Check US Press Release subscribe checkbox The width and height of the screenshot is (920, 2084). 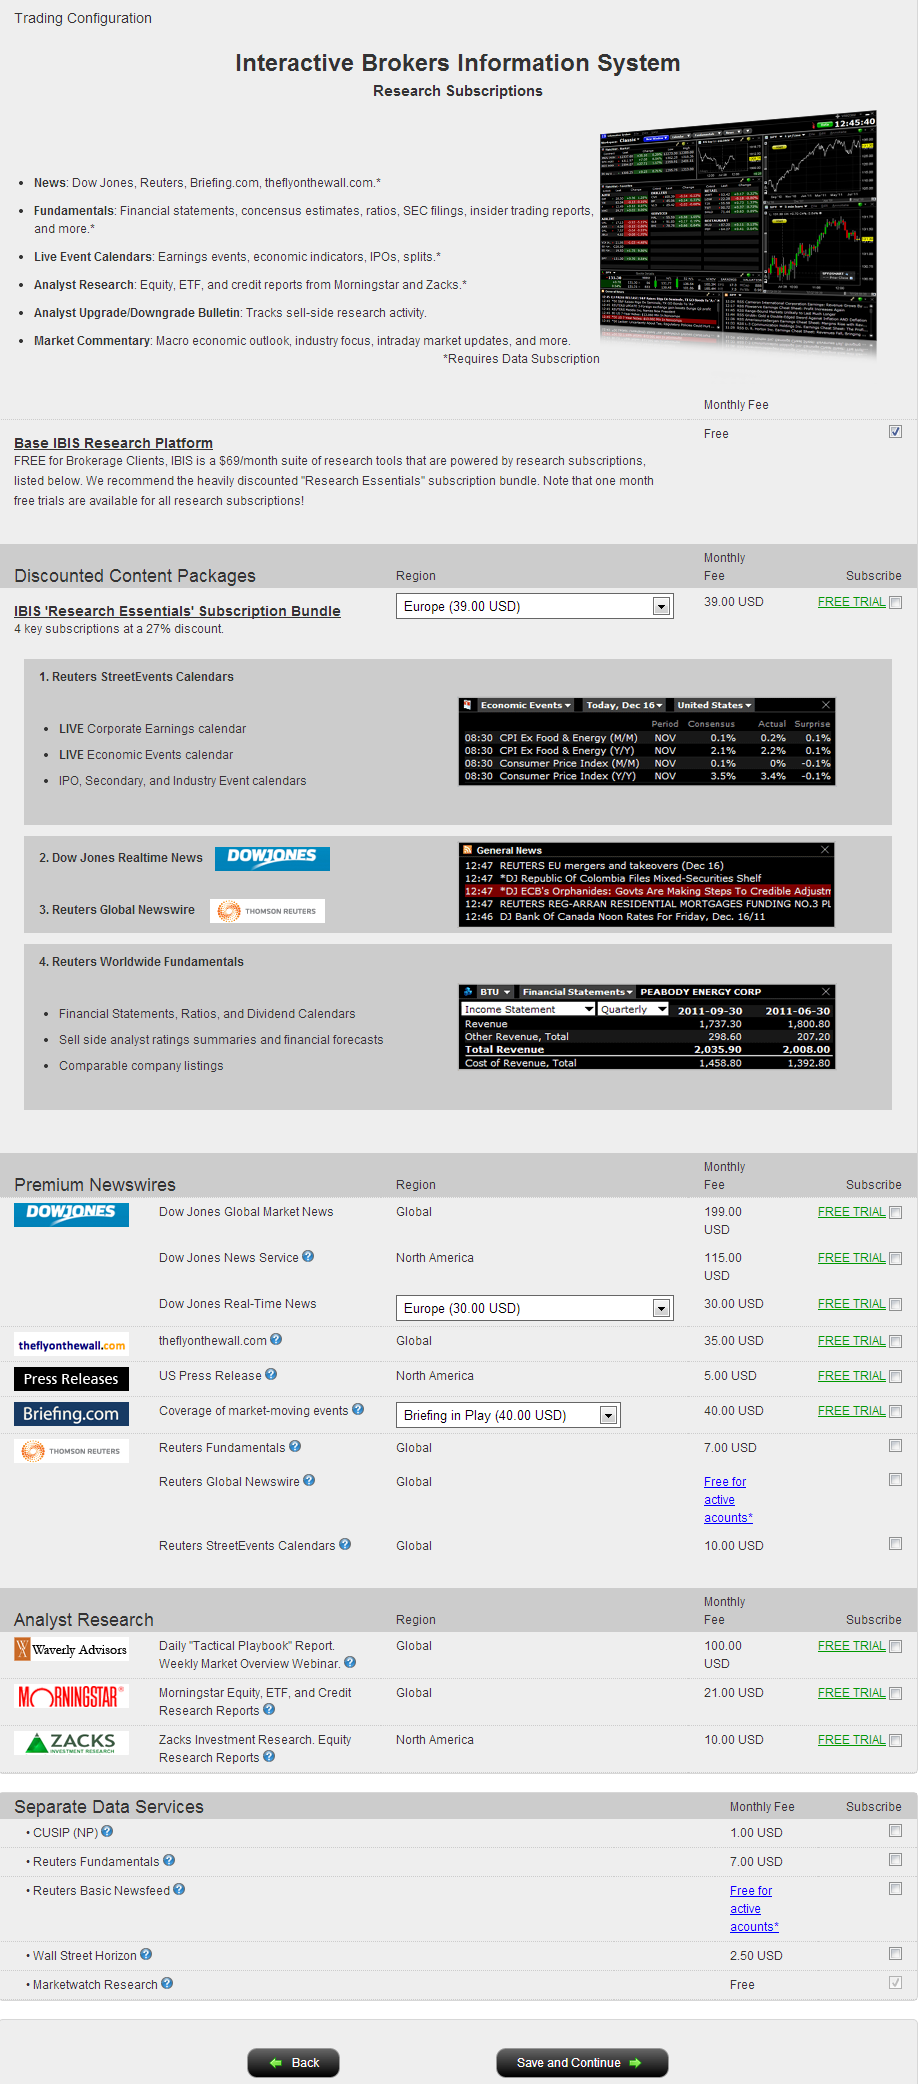(896, 1377)
